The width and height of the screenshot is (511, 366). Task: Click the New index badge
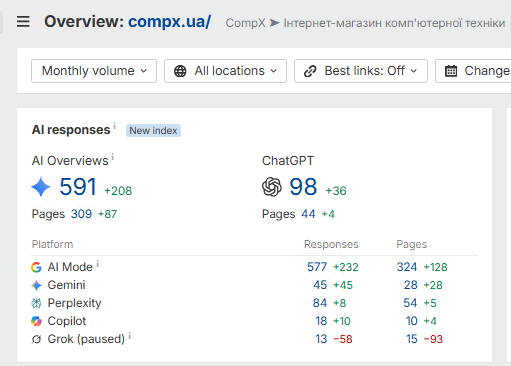point(153,131)
